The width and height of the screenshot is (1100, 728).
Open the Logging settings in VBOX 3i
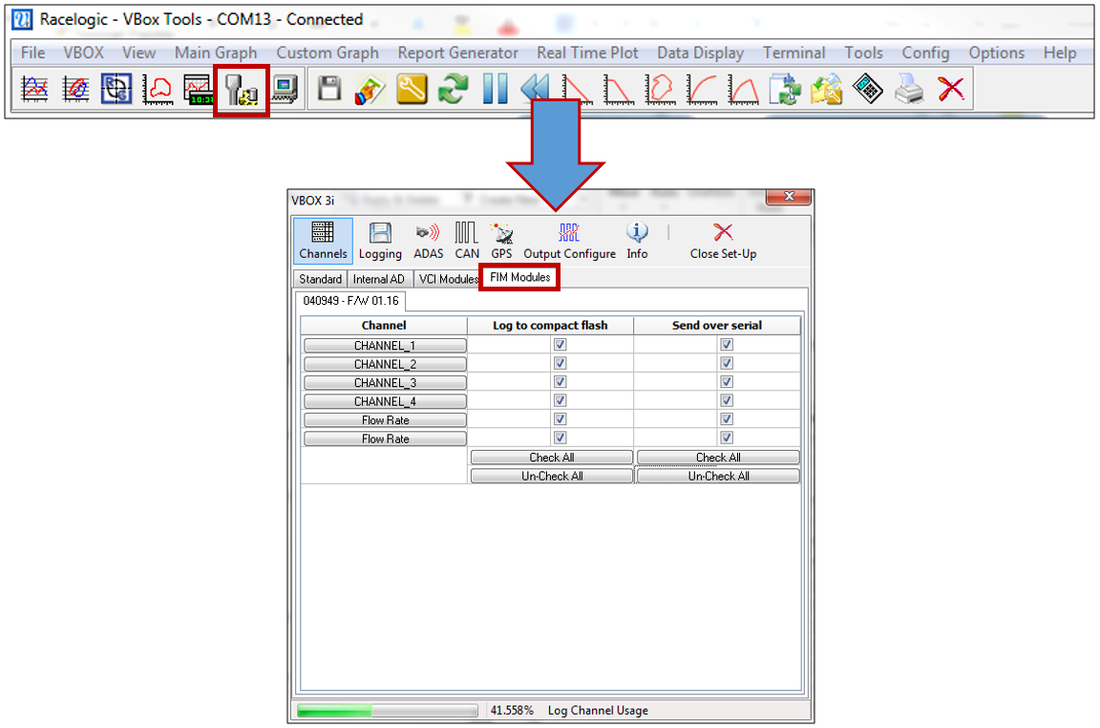click(380, 241)
